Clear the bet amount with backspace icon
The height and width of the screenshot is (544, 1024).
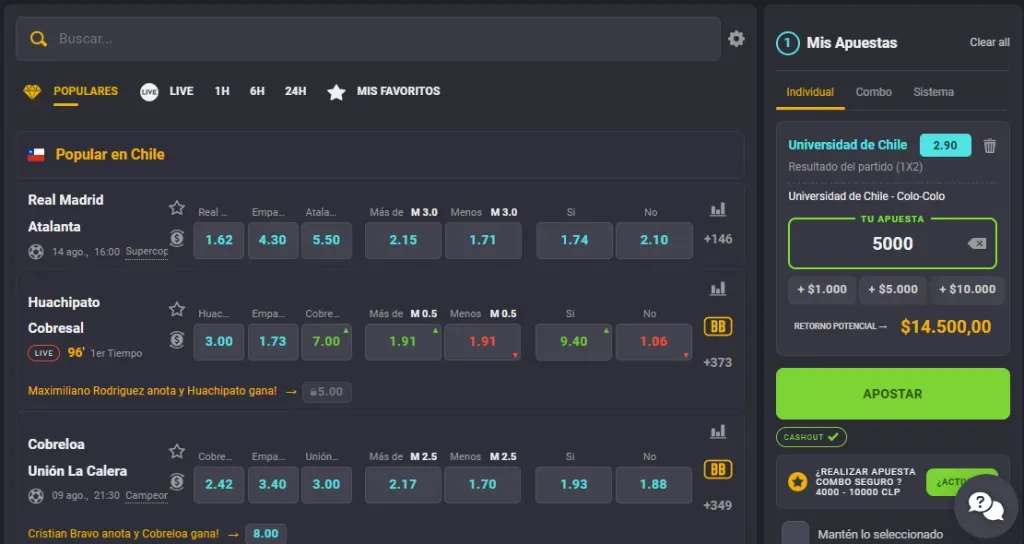[976, 244]
